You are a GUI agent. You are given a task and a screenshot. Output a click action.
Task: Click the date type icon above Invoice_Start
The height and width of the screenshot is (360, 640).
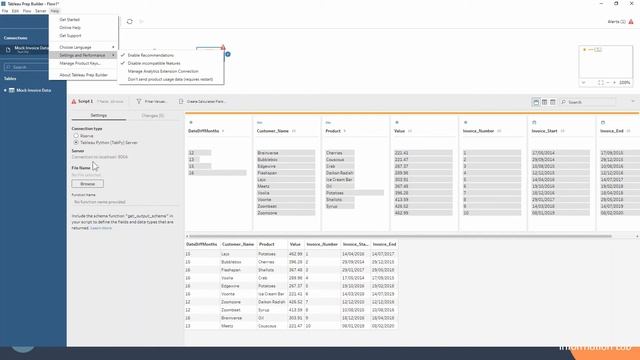534,122
